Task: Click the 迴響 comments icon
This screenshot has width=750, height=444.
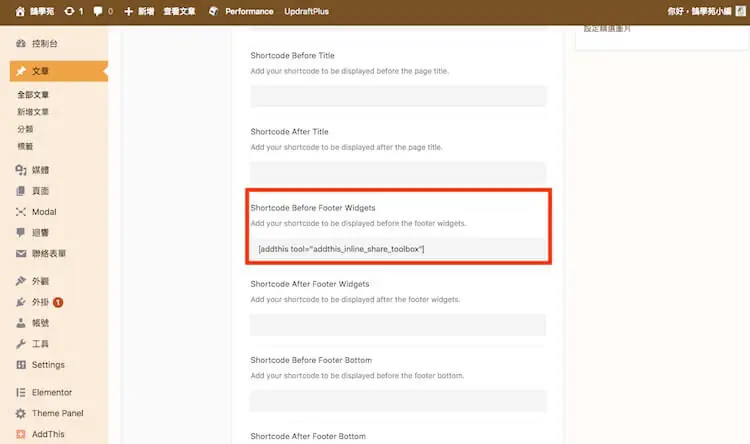Action: (x=21, y=233)
